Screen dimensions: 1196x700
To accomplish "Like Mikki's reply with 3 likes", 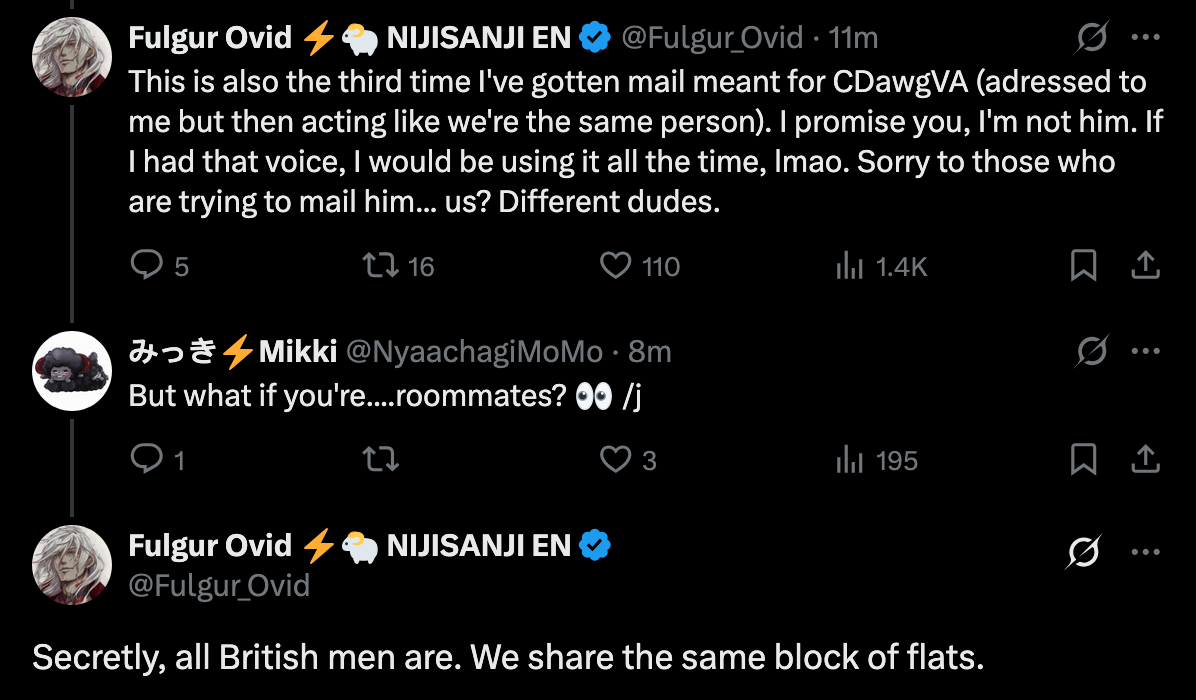I will point(616,460).
